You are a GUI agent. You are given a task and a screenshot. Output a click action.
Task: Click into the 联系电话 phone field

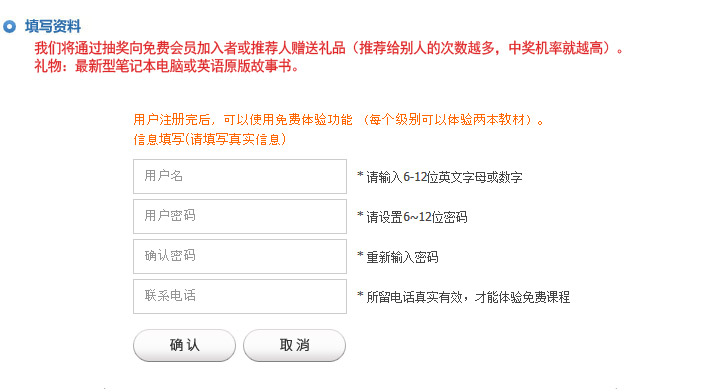pyautogui.click(x=240, y=296)
